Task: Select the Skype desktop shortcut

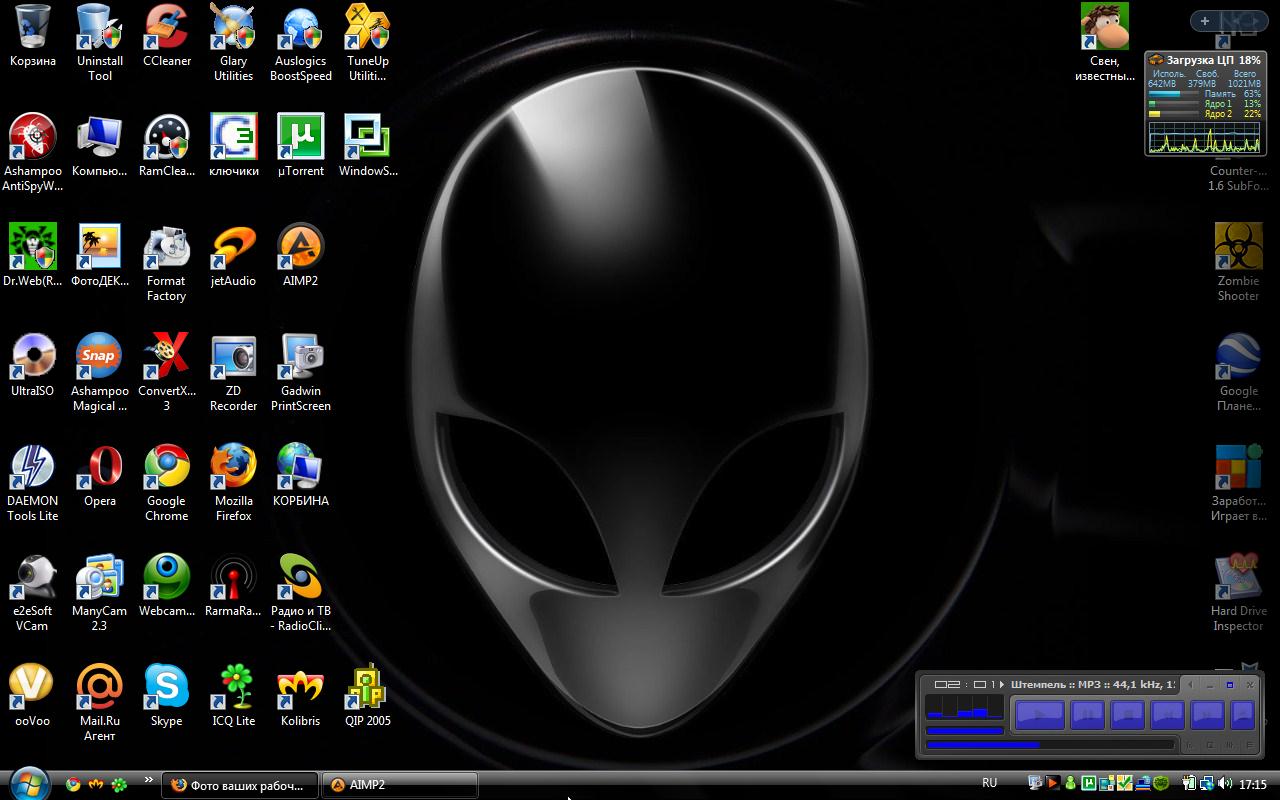Action: pos(167,697)
